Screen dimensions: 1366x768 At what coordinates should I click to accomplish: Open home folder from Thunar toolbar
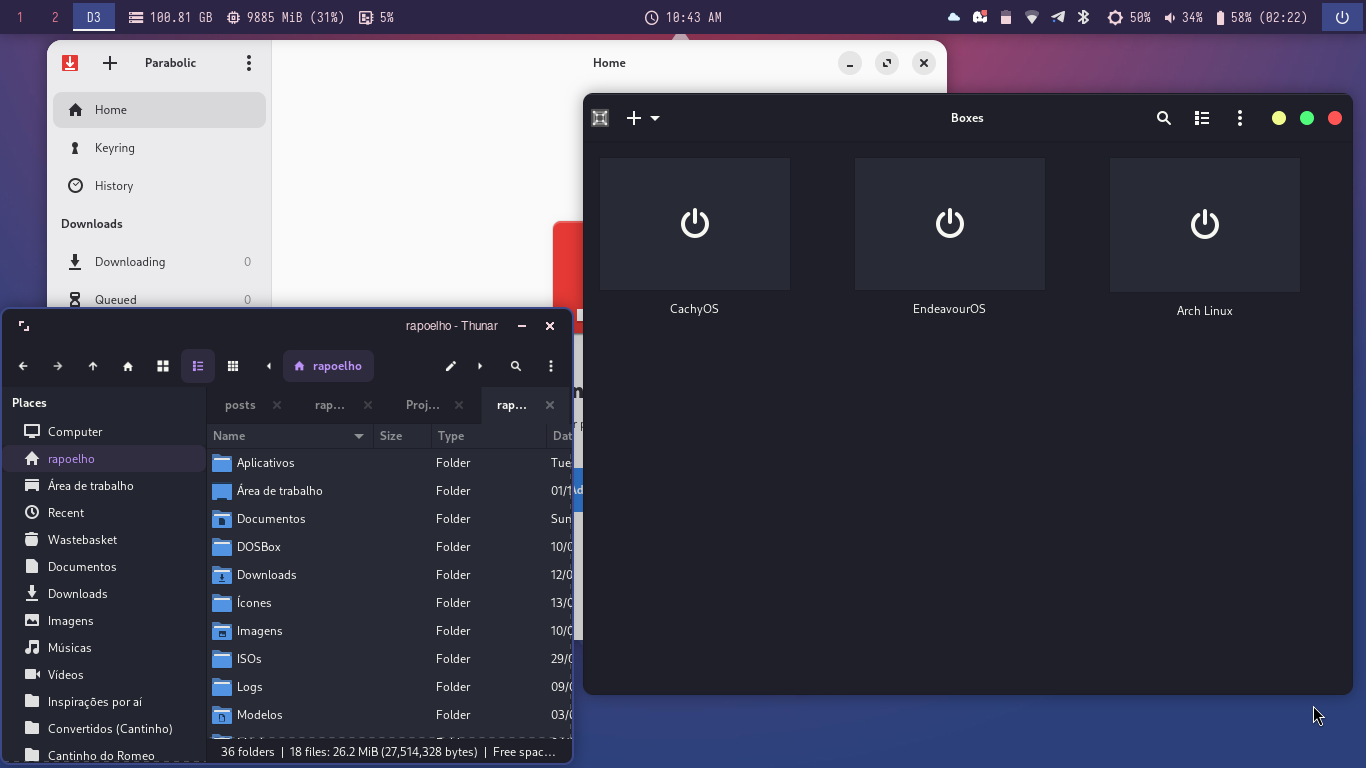click(128, 366)
